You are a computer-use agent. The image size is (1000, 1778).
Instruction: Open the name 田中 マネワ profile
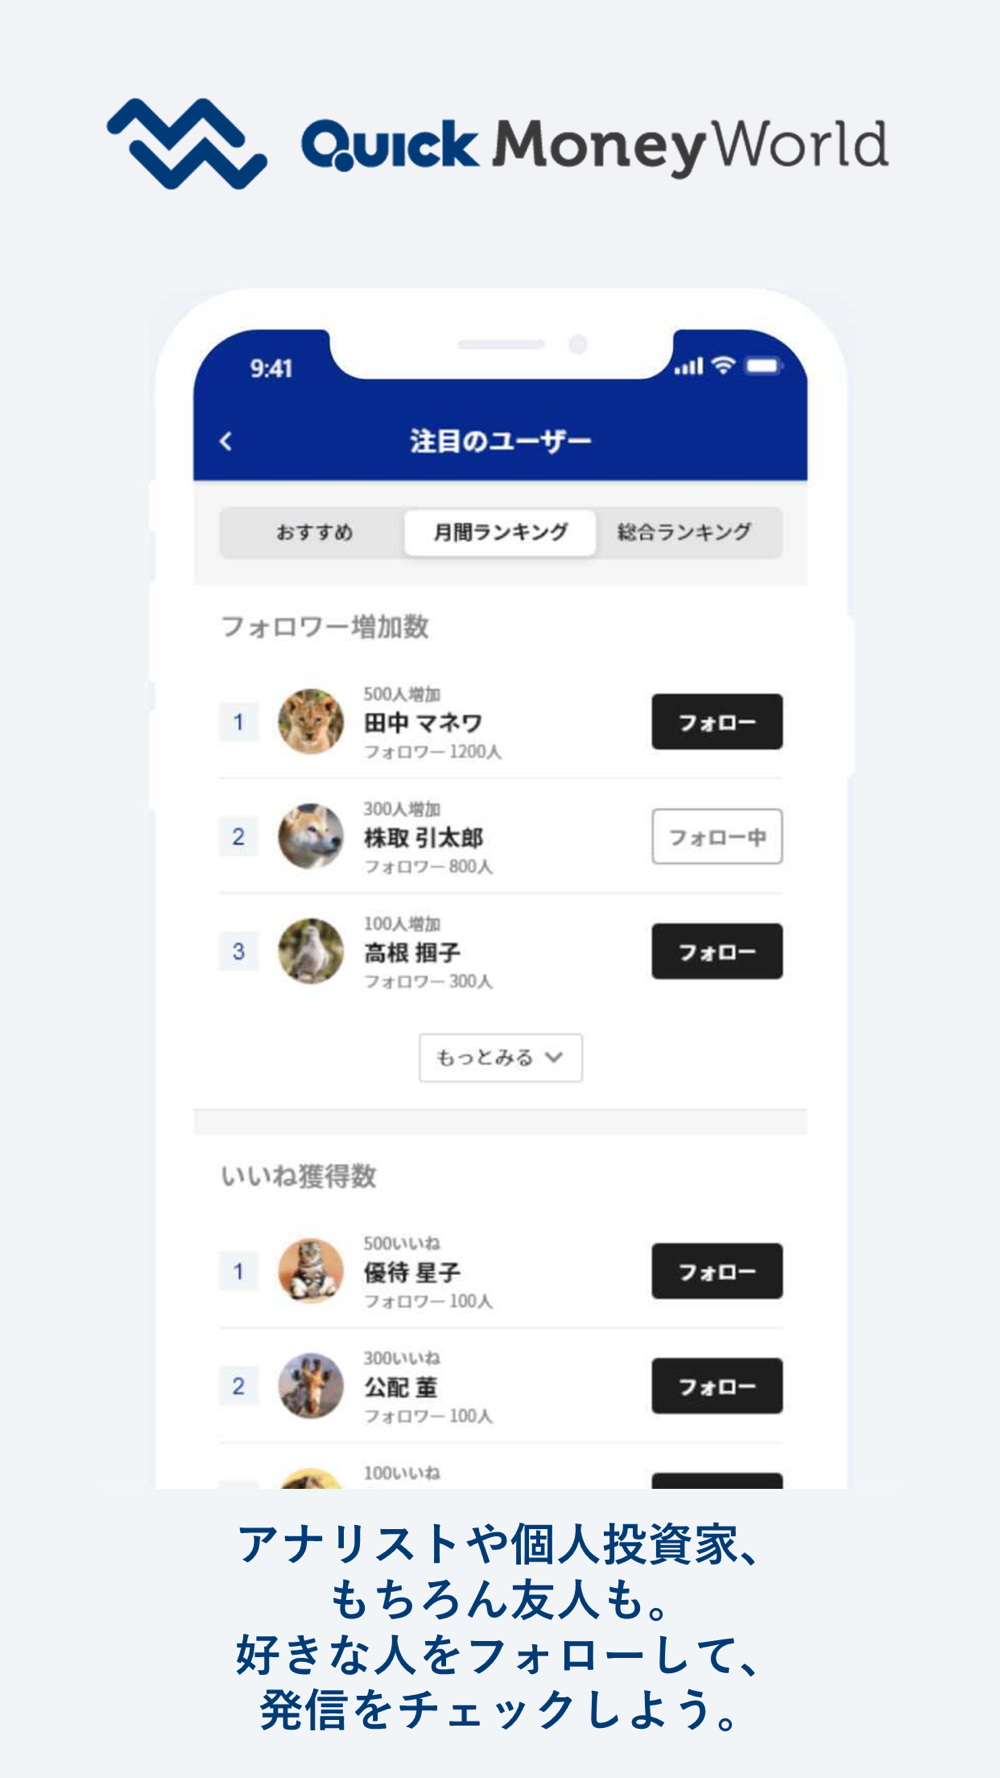tap(423, 723)
